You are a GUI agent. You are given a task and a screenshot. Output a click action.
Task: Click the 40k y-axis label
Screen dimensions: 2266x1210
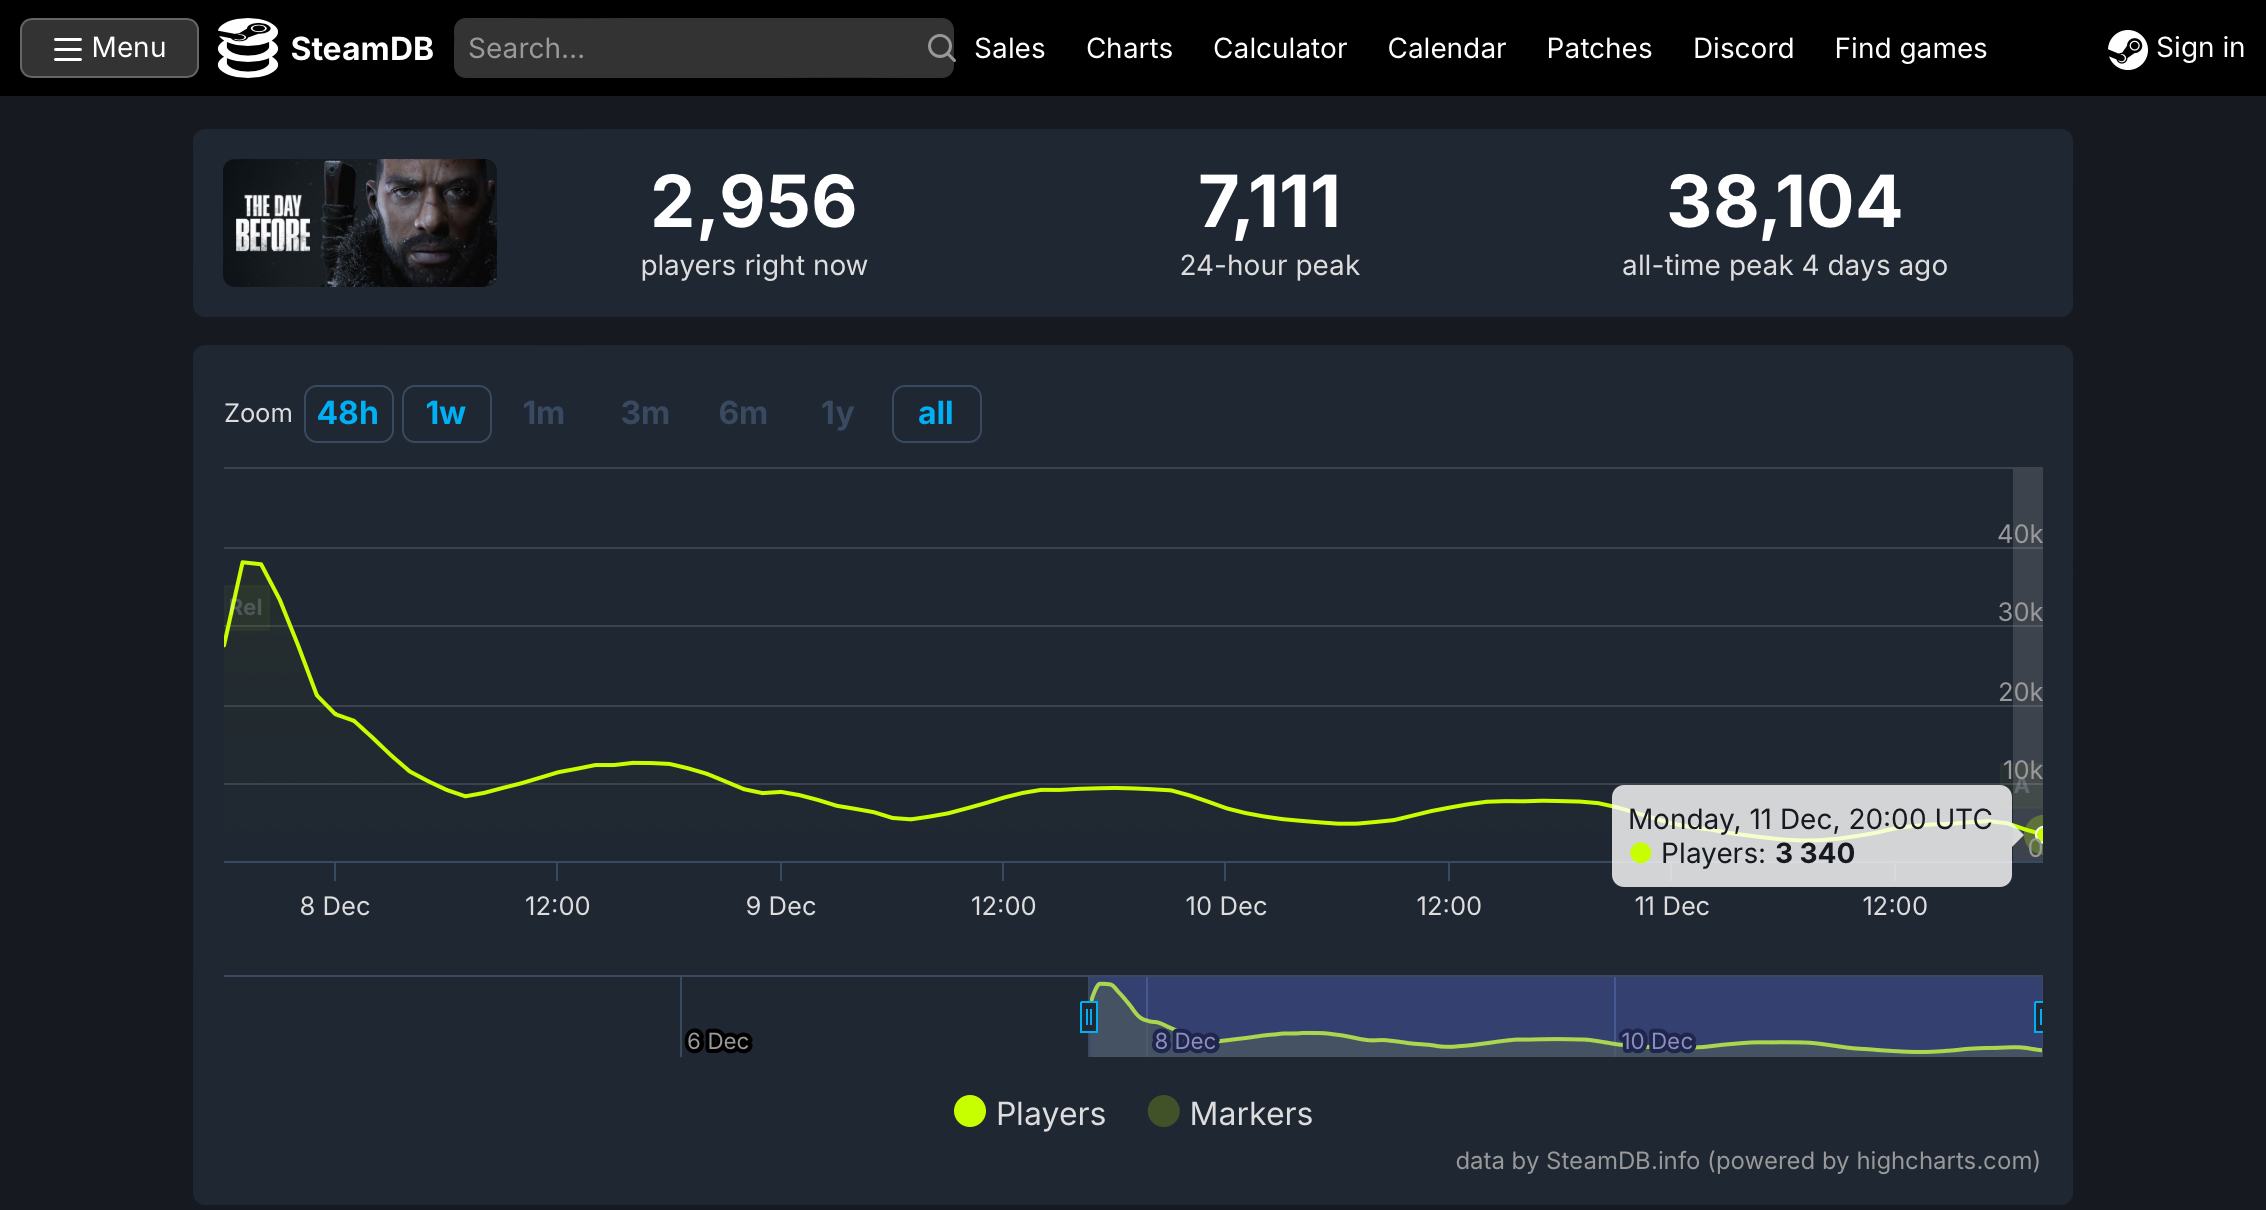click(2020, 534)
